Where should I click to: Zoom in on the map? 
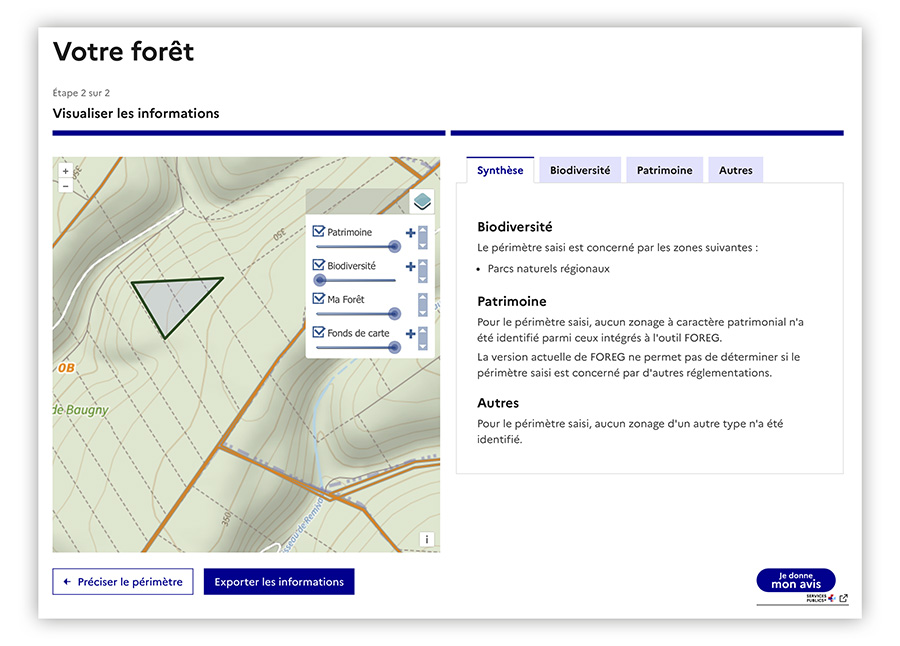66,171
